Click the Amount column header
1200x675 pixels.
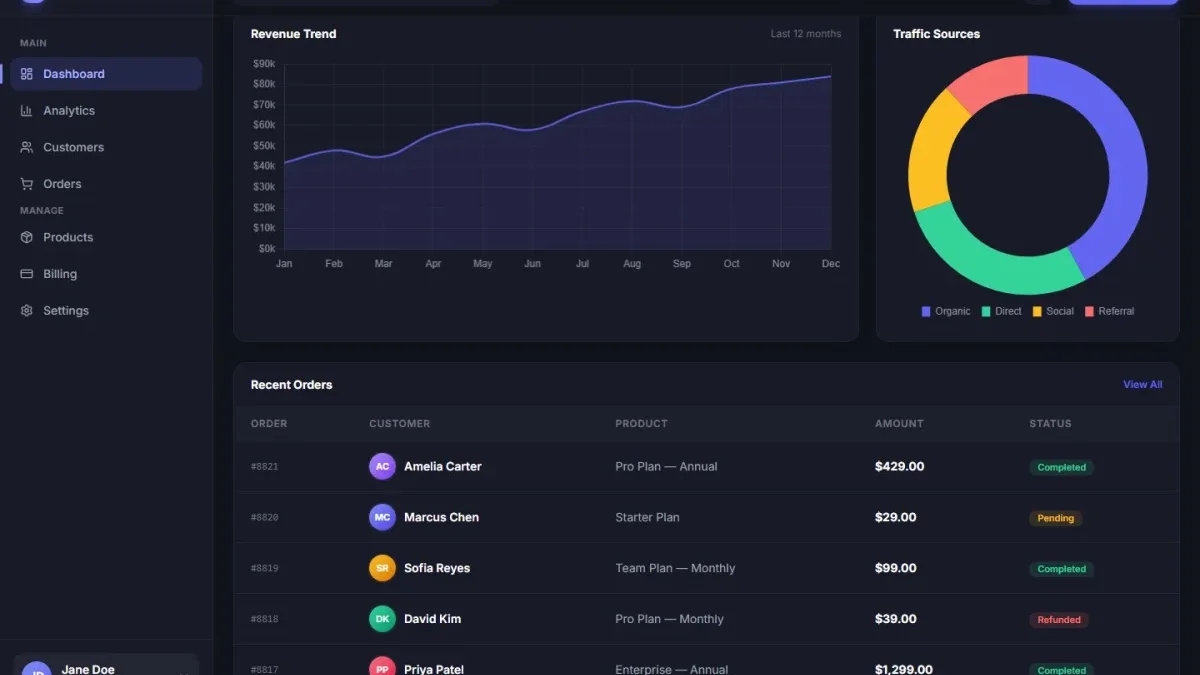(x=899, y=424)
